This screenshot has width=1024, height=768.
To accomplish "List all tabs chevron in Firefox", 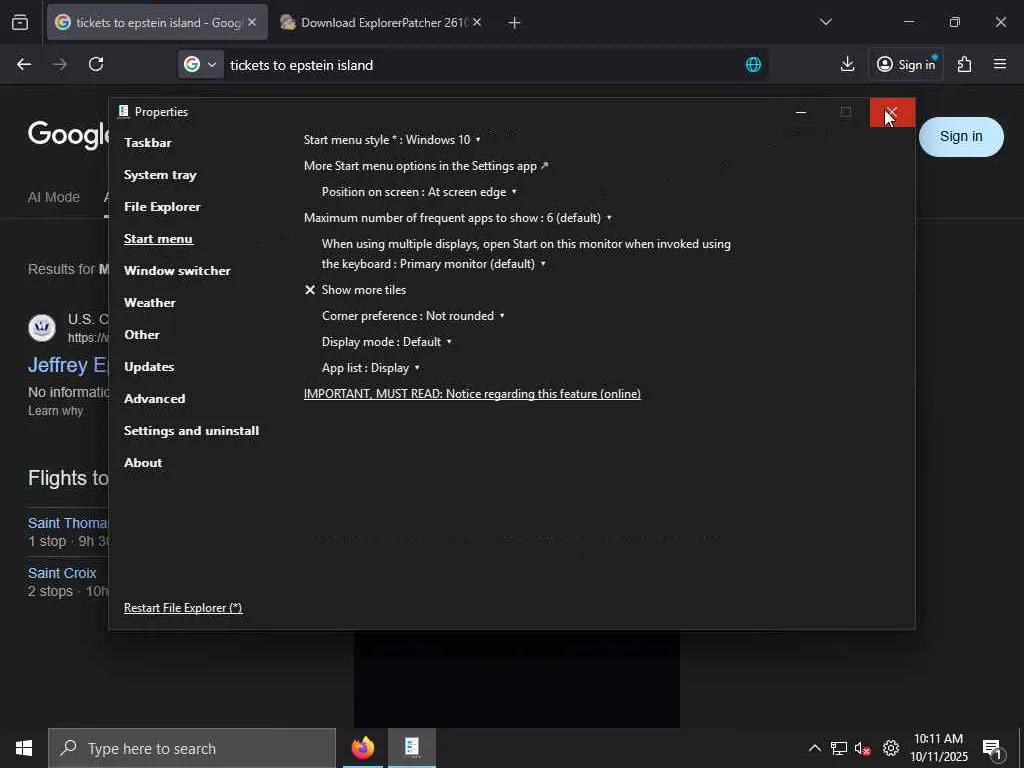I will [x=825, y=22].
